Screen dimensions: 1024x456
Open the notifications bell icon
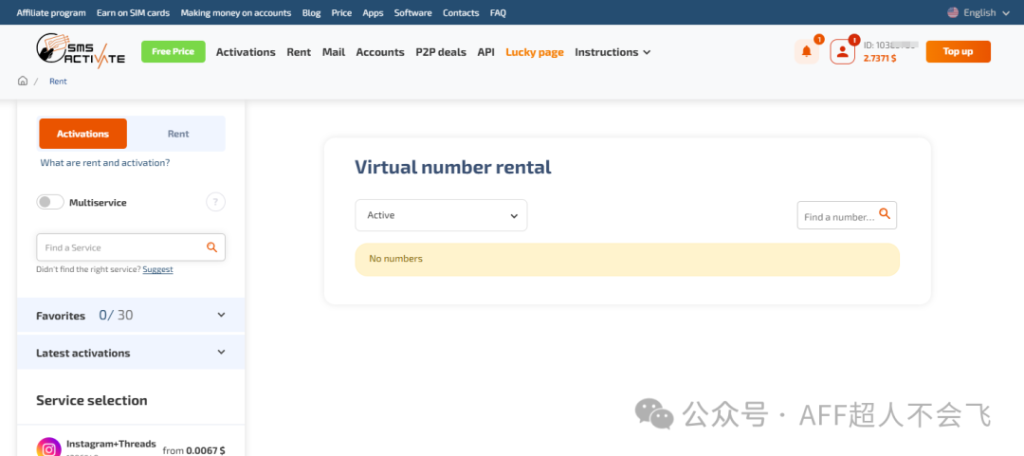806,52
